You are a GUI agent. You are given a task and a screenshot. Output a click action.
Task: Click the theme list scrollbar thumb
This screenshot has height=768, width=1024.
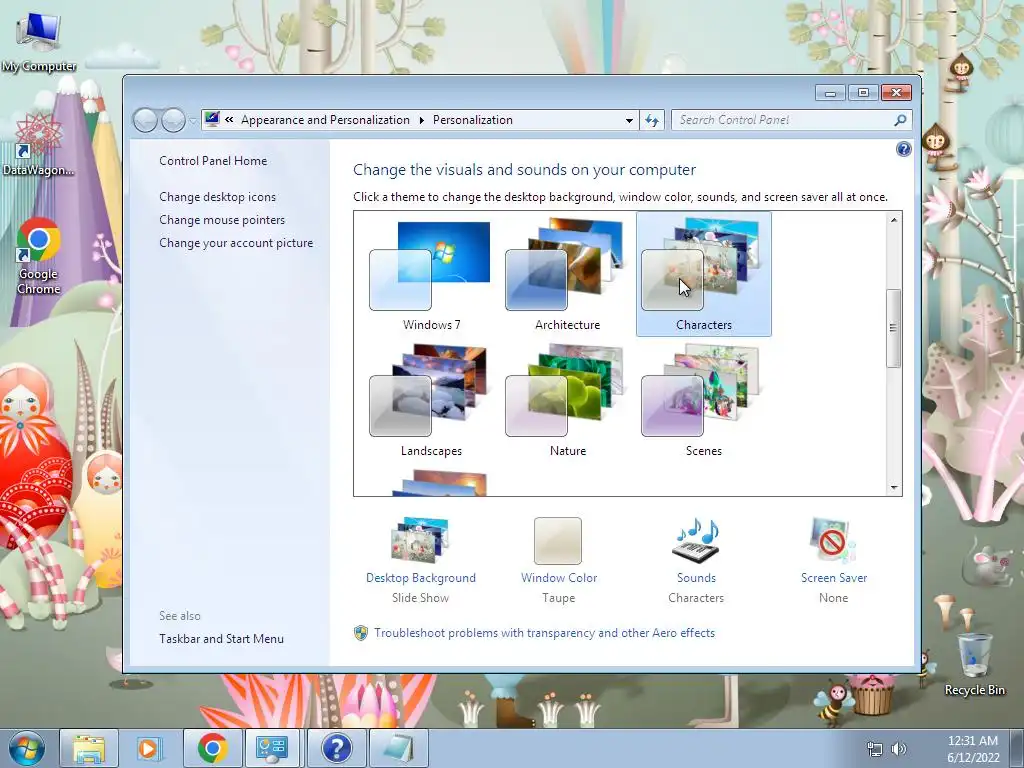[x=893, y=328]
